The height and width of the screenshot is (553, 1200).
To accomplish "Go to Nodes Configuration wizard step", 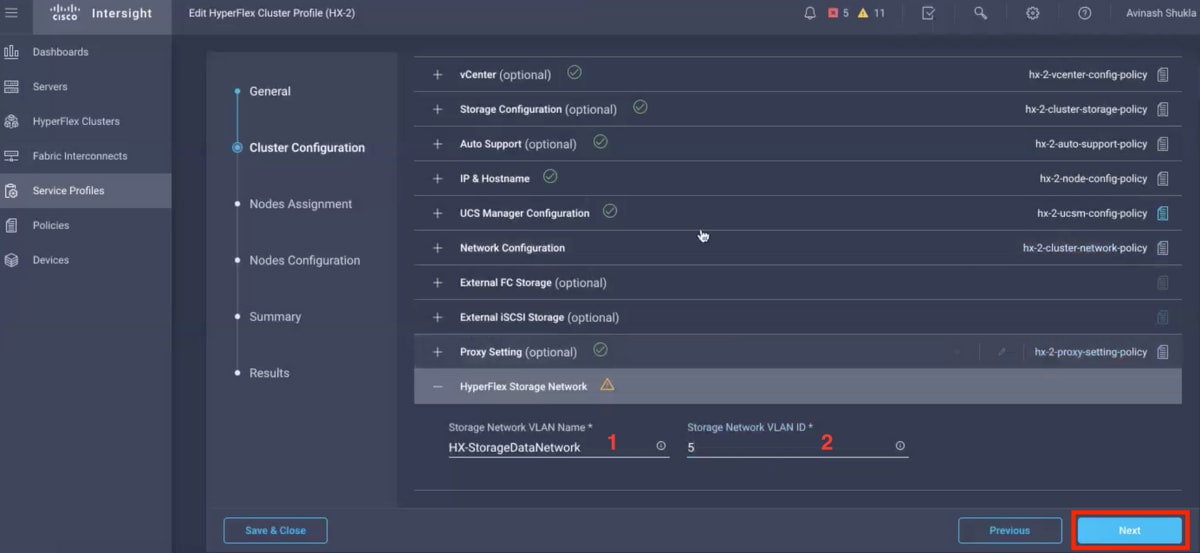I will [x=305, y=260].
